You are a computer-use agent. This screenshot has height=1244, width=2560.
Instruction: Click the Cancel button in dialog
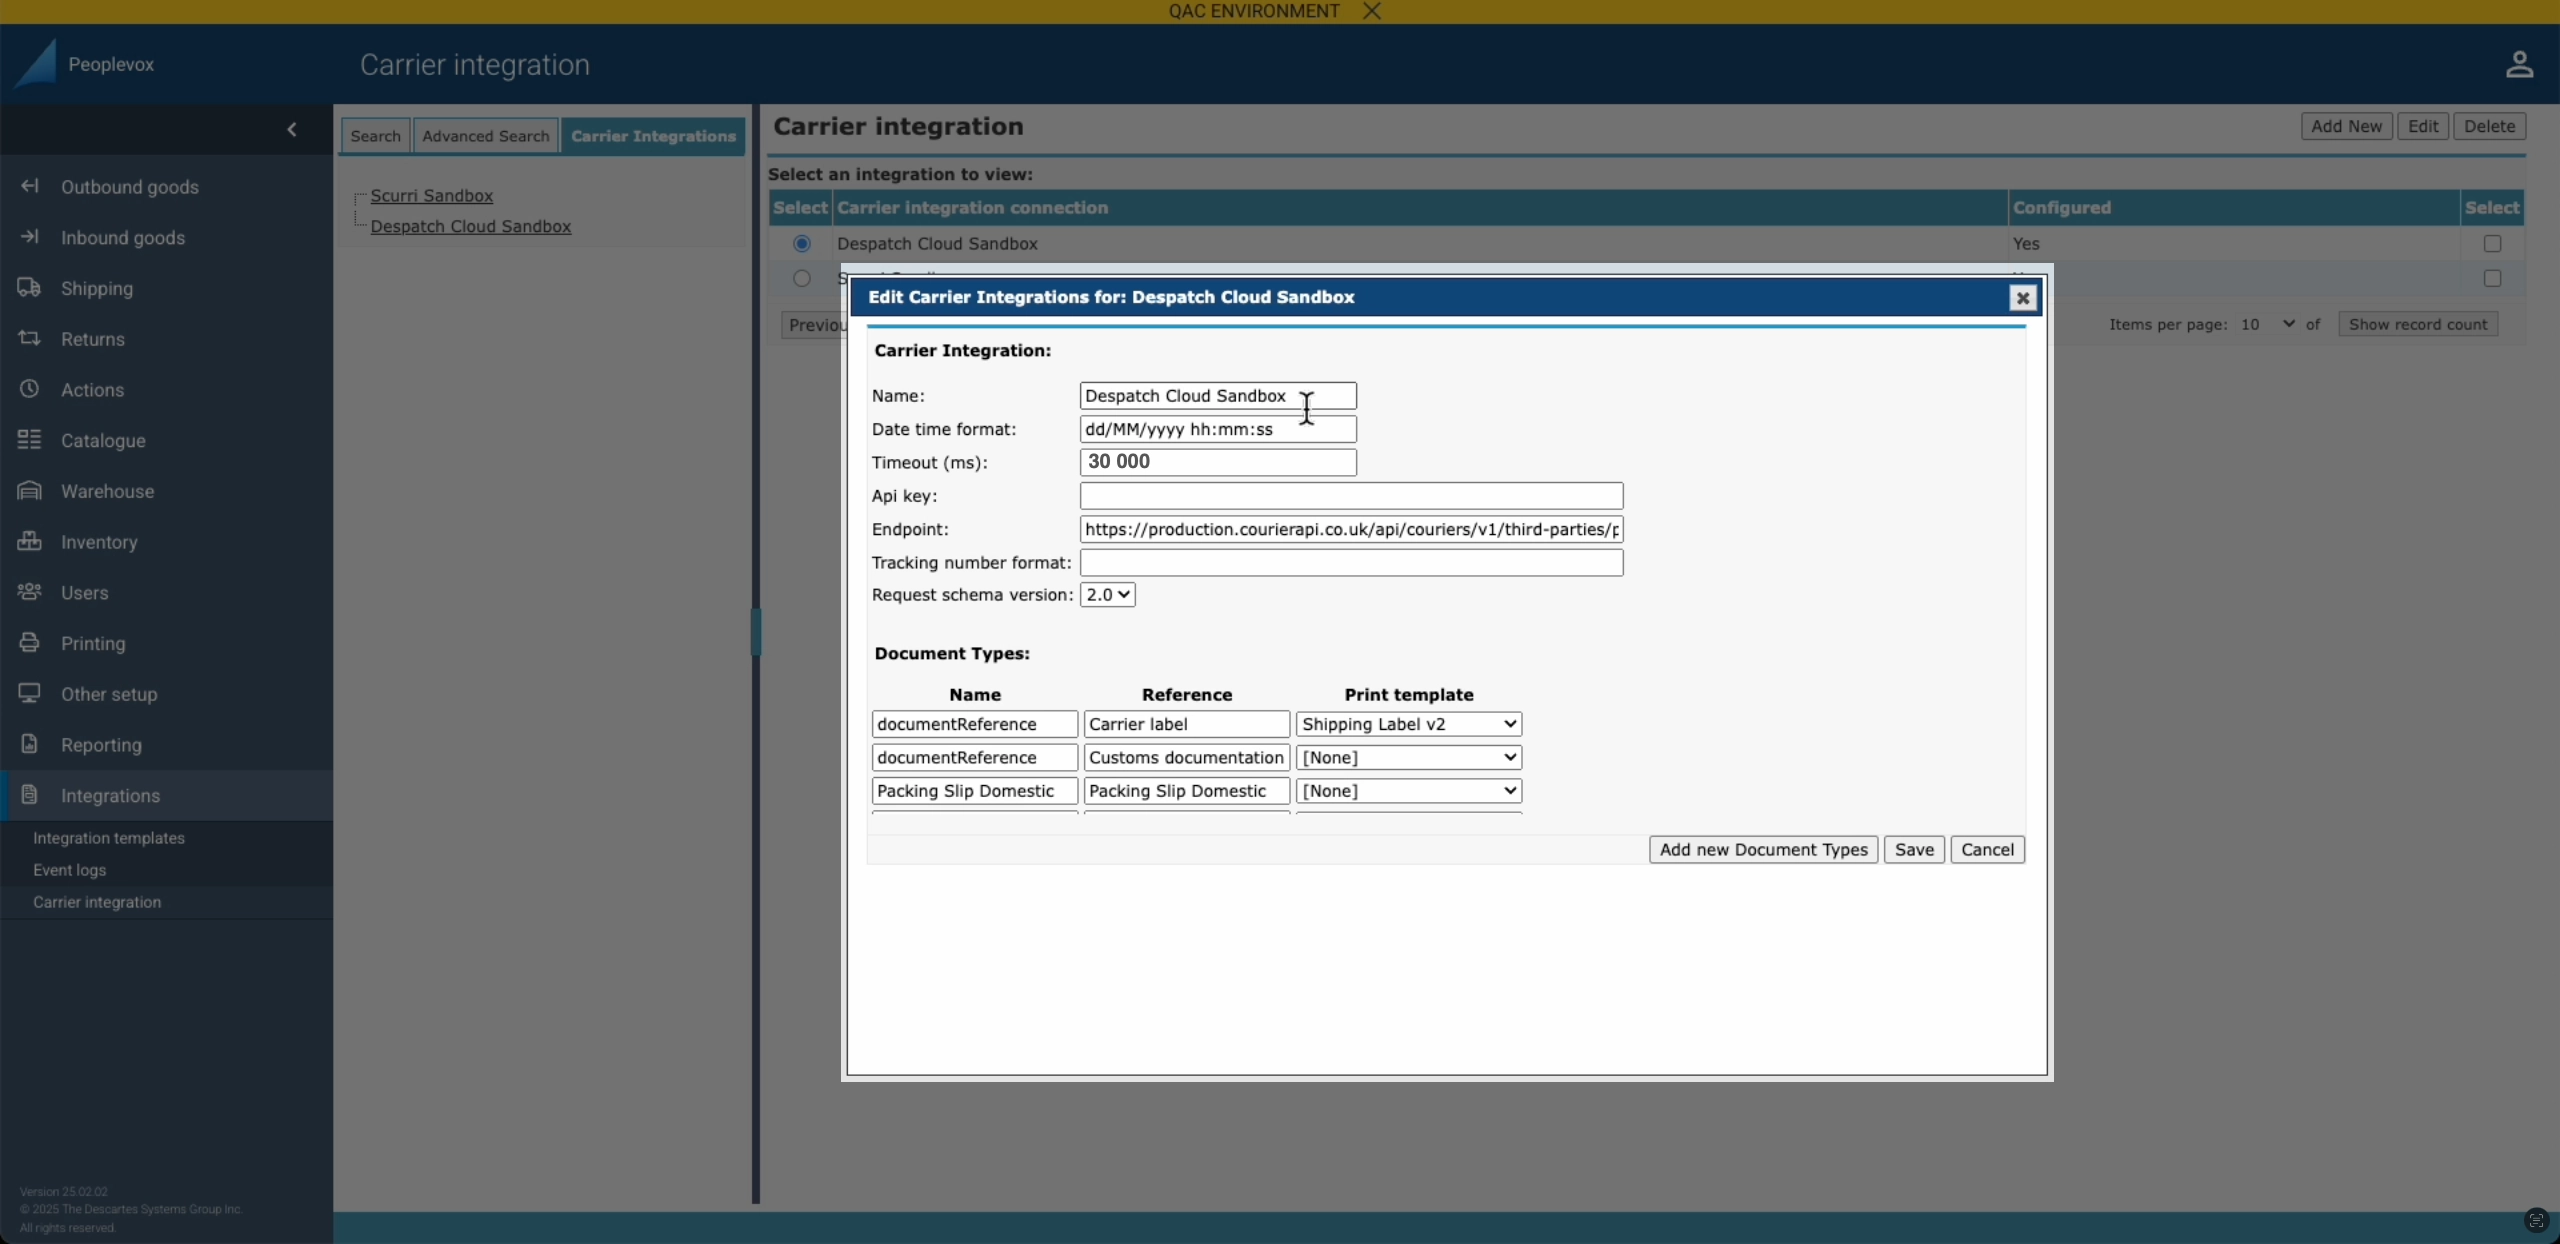pos(1987,850)
